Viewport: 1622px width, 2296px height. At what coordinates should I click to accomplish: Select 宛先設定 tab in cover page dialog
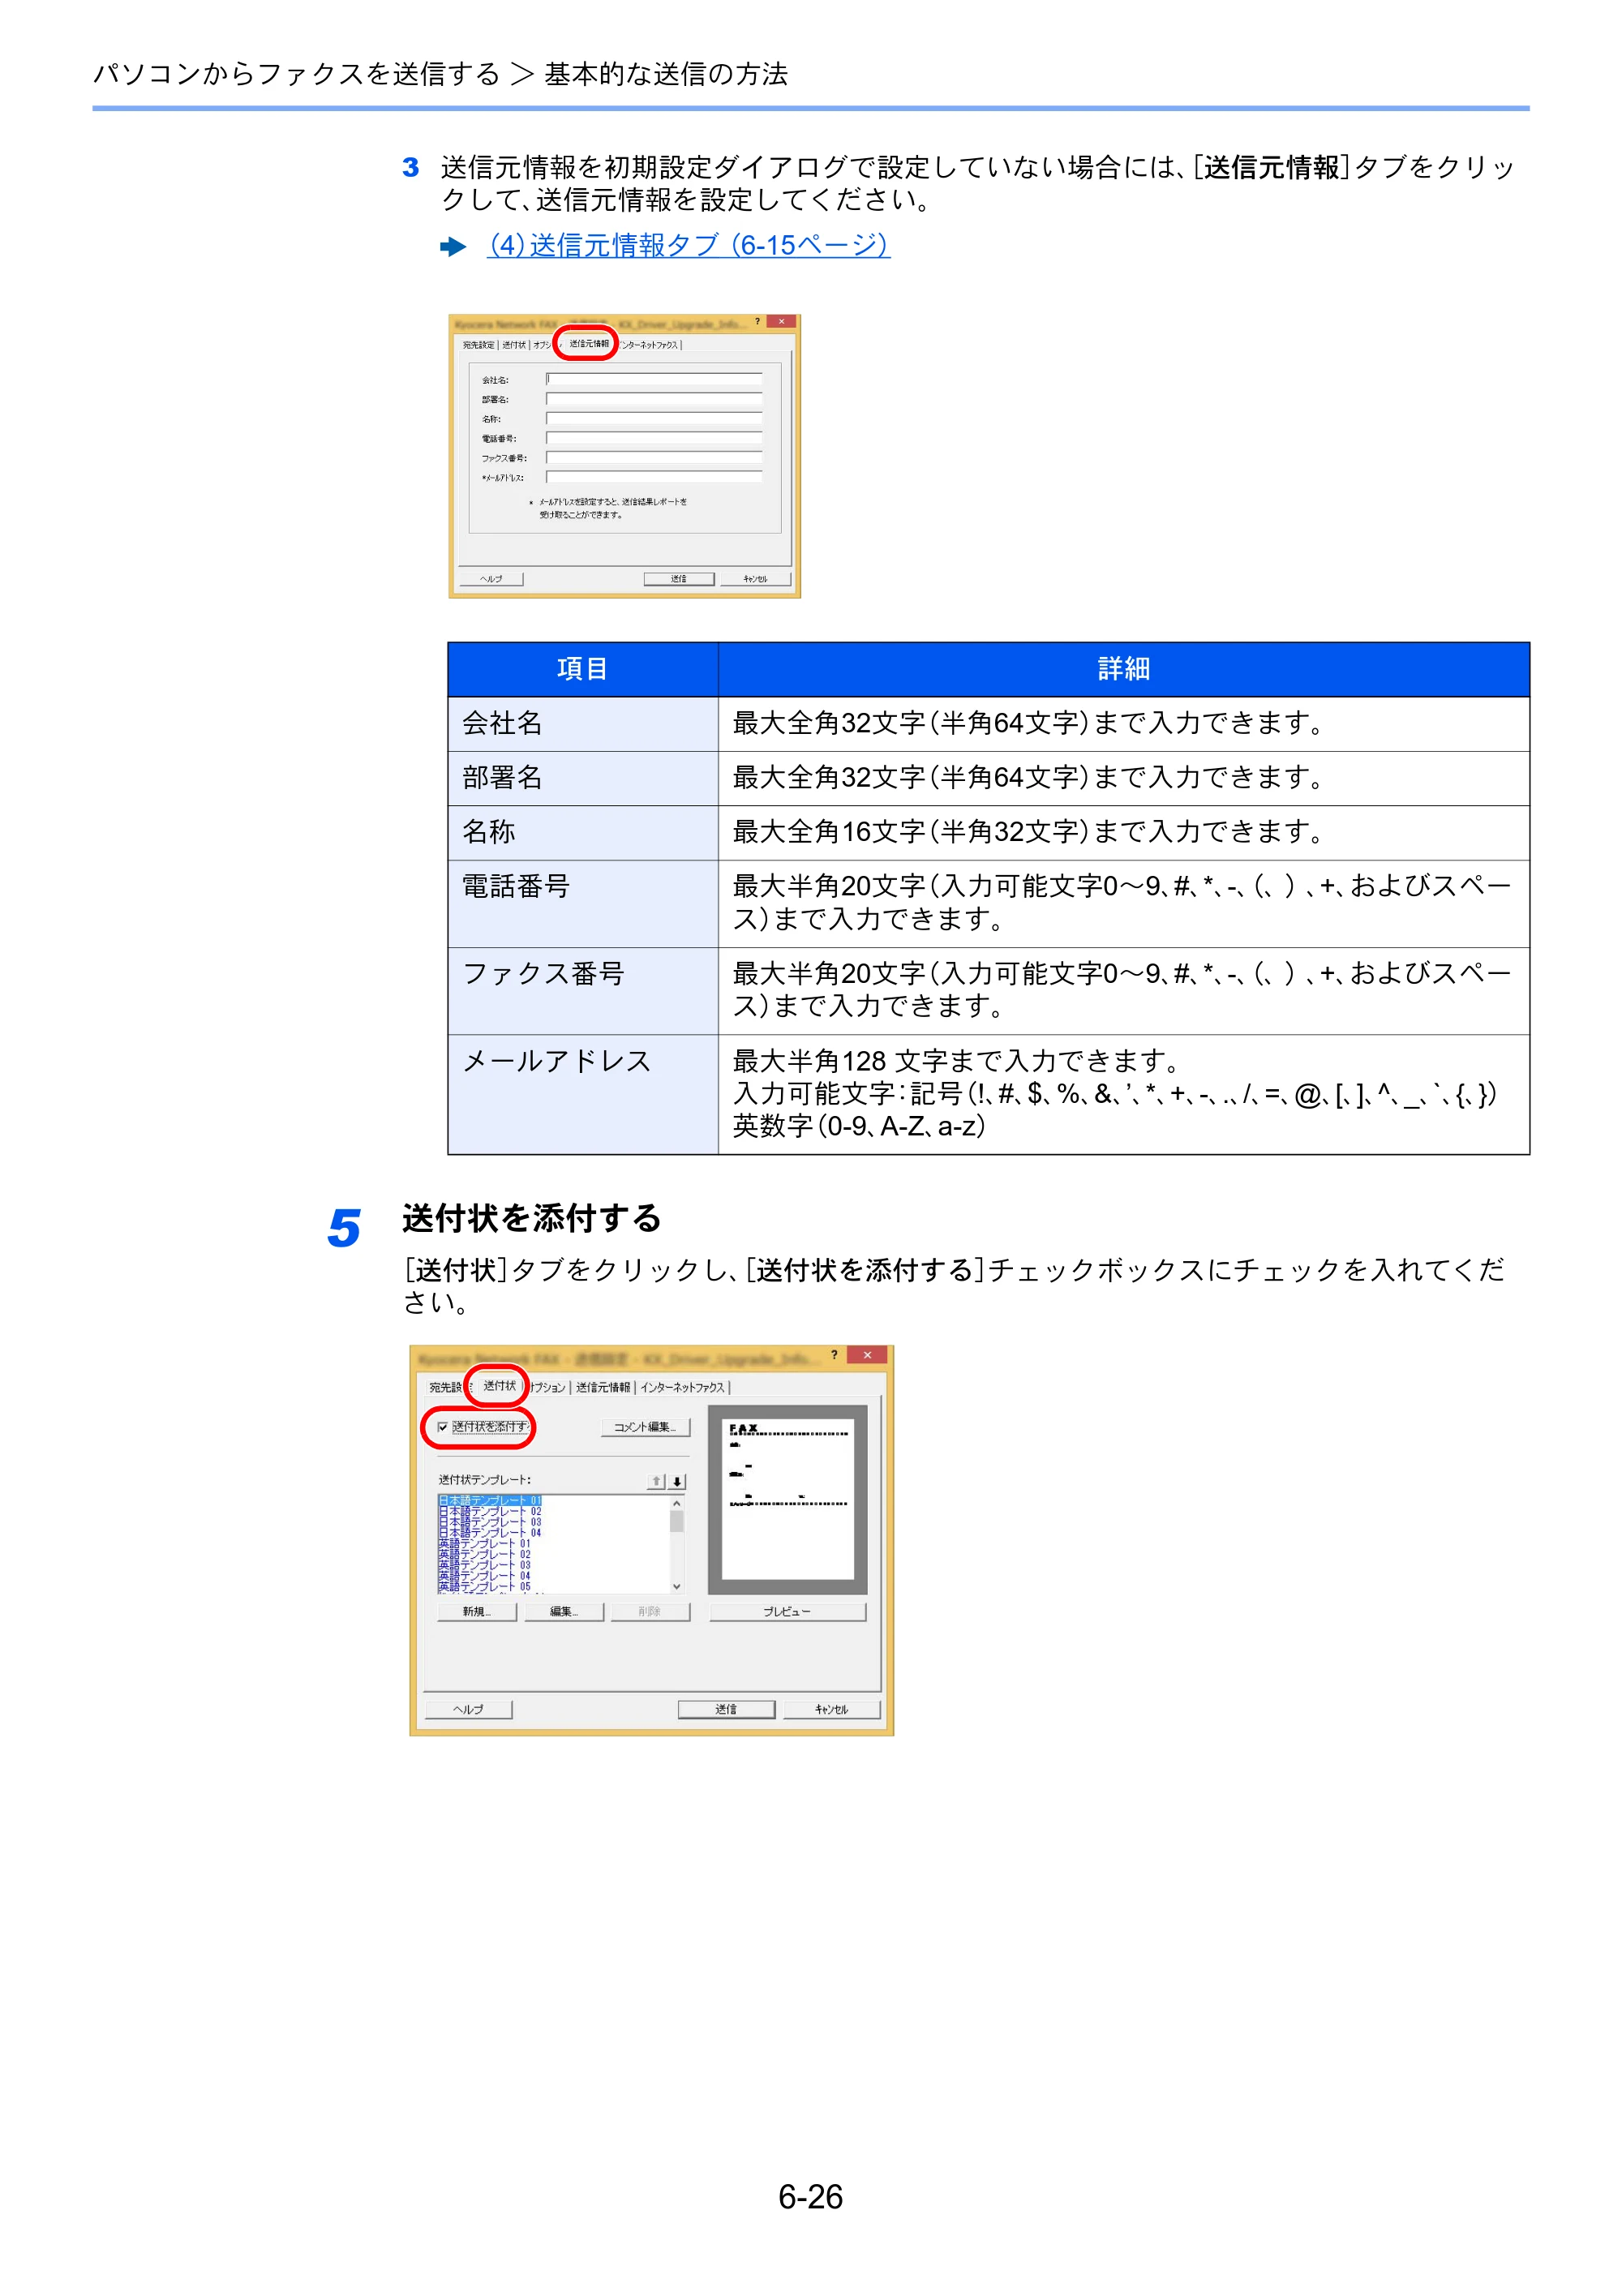click(448, 1388)
